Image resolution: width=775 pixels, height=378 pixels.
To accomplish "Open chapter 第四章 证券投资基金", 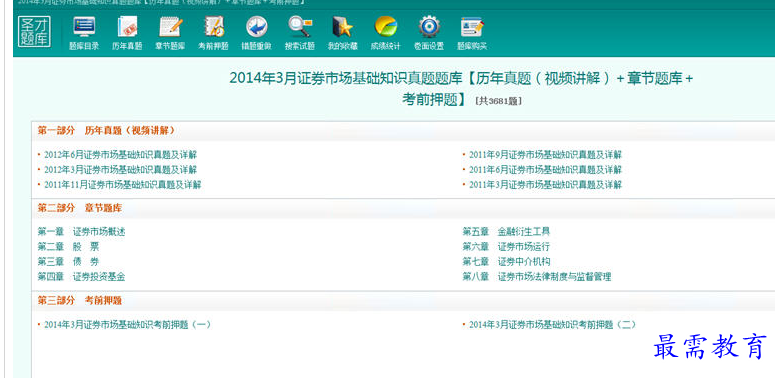I will pos(81,277).
